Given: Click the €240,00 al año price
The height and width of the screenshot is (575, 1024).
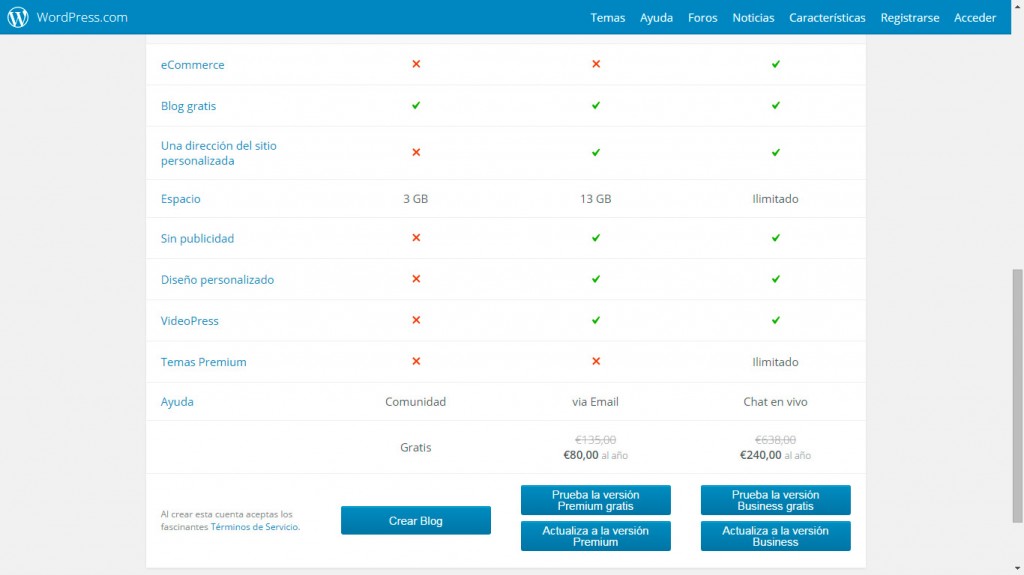Looking at the screenshot, I should click(x=775, y=455).
